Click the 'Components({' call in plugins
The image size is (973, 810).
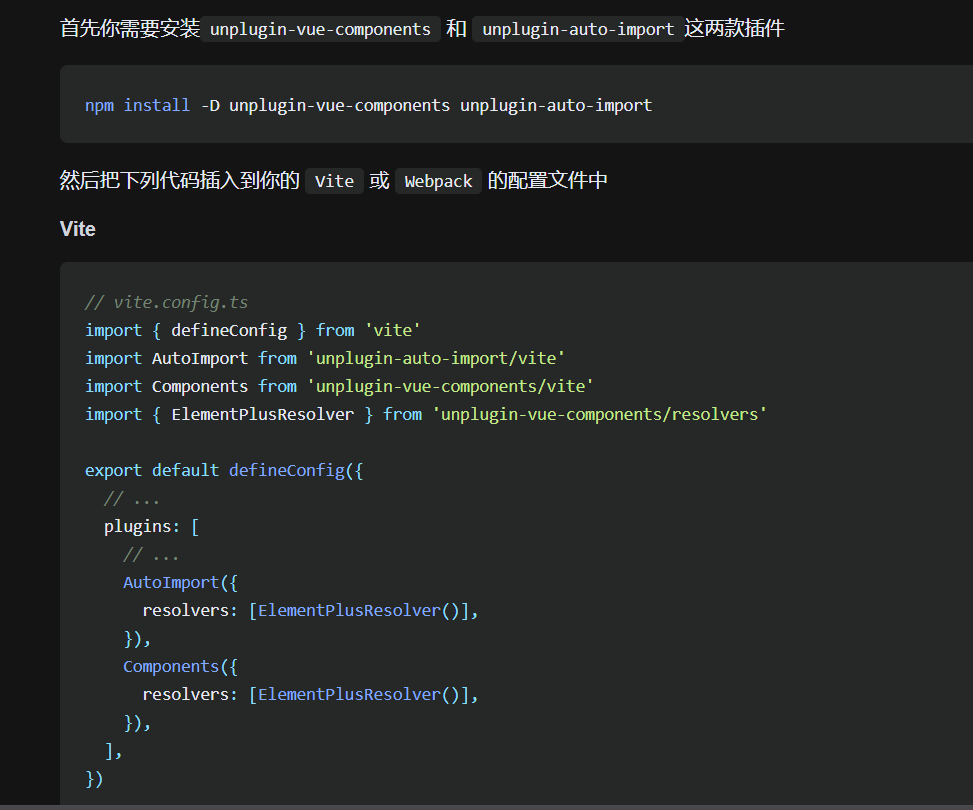[180, 666]
